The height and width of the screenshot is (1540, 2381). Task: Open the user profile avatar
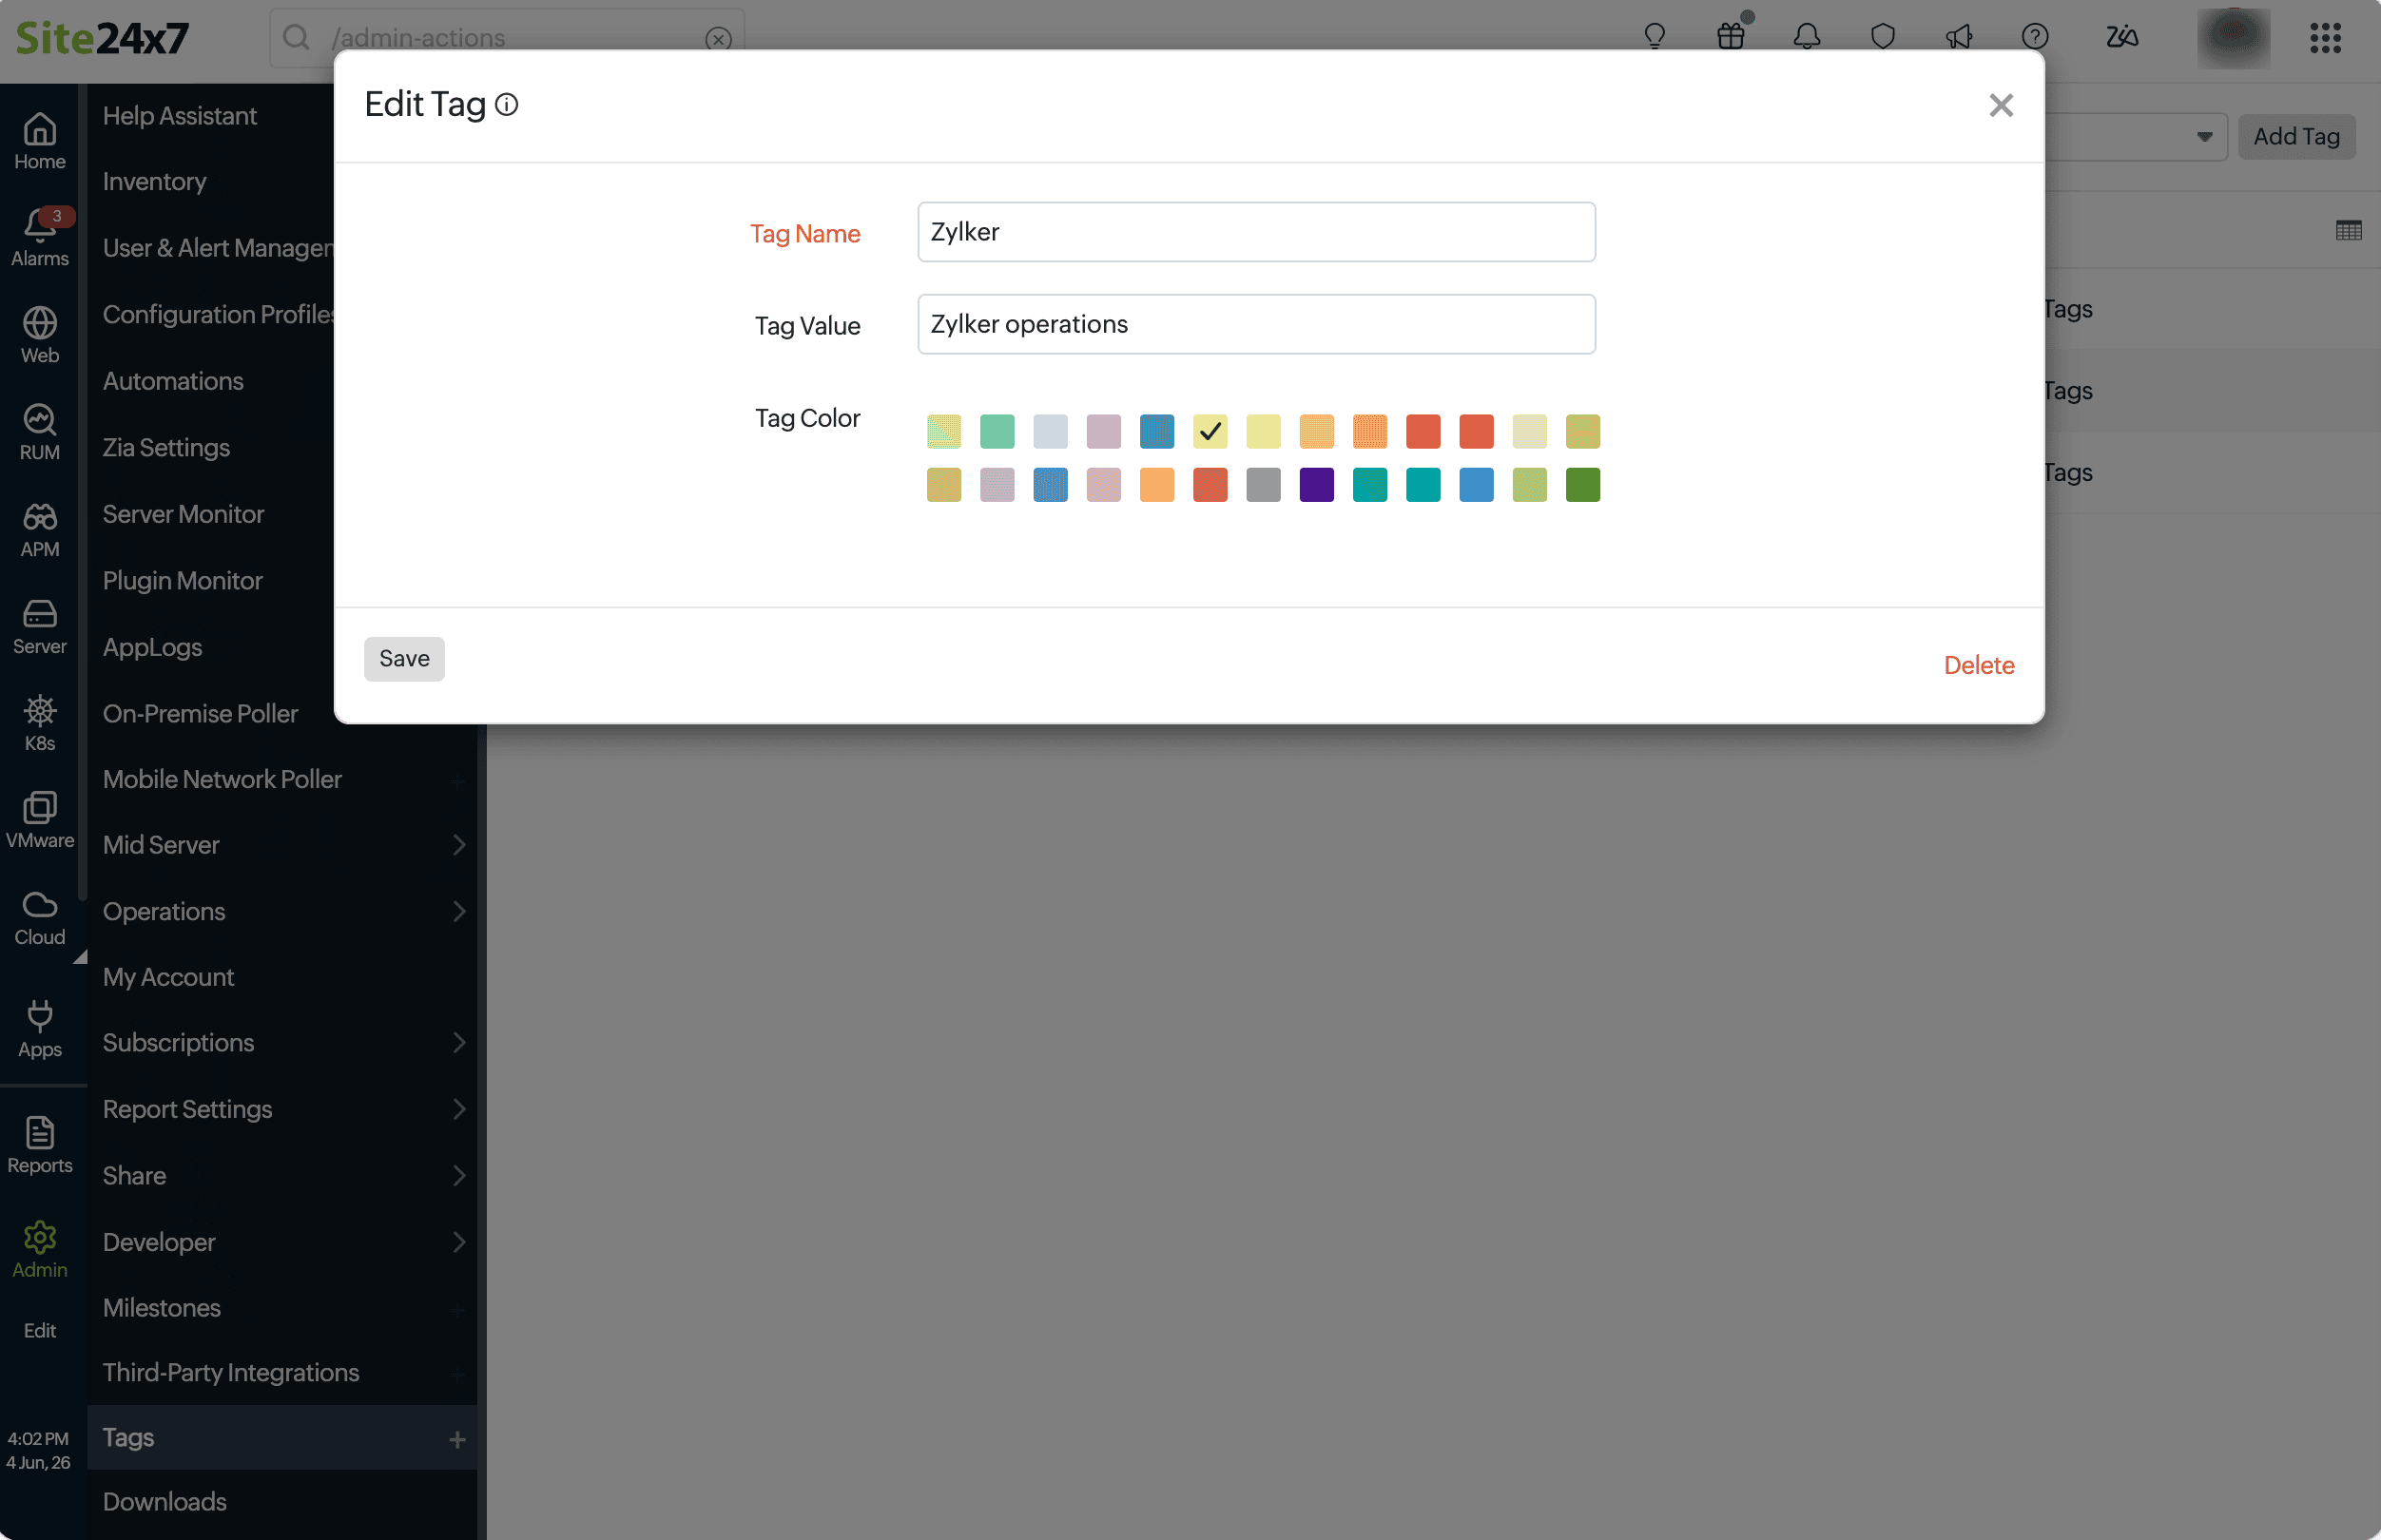point(2234,38)
